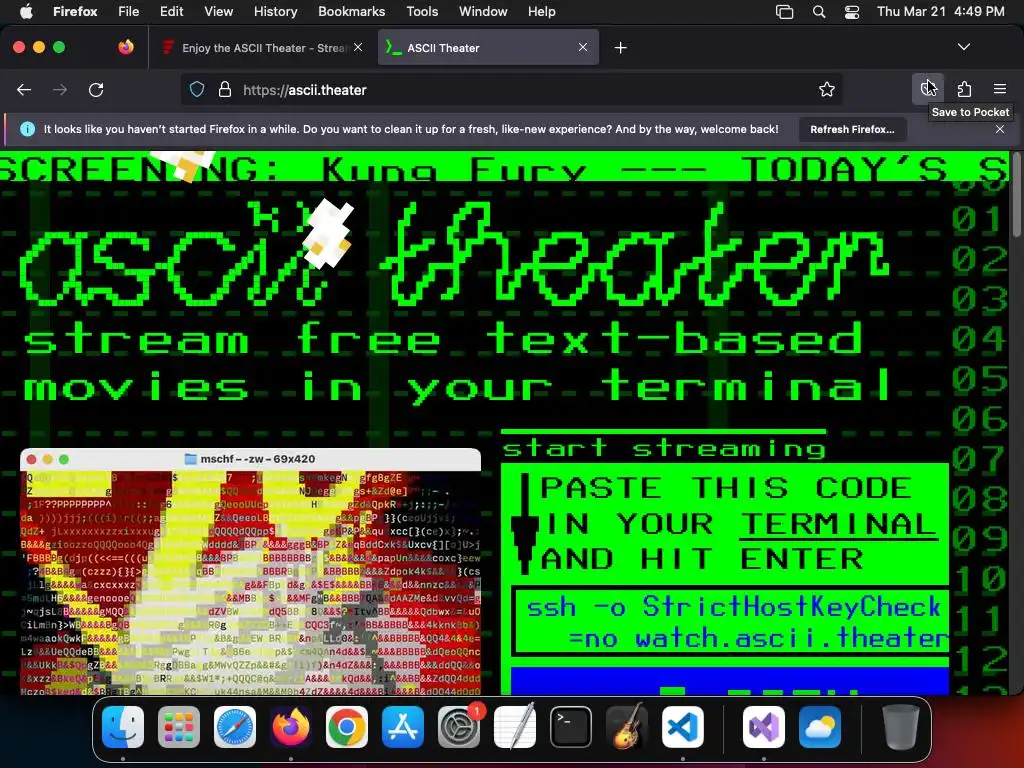Open the Help menu

[x=541, y=11]
